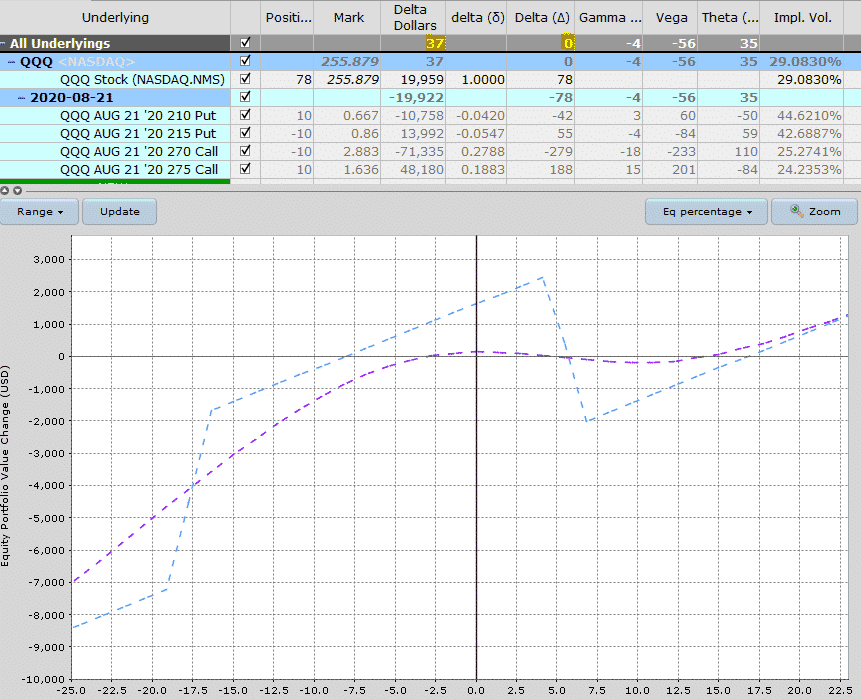Screen dimensions: 861x699
Task: Click the 2020-08-21 expiry label
Action: pos(71,98)
